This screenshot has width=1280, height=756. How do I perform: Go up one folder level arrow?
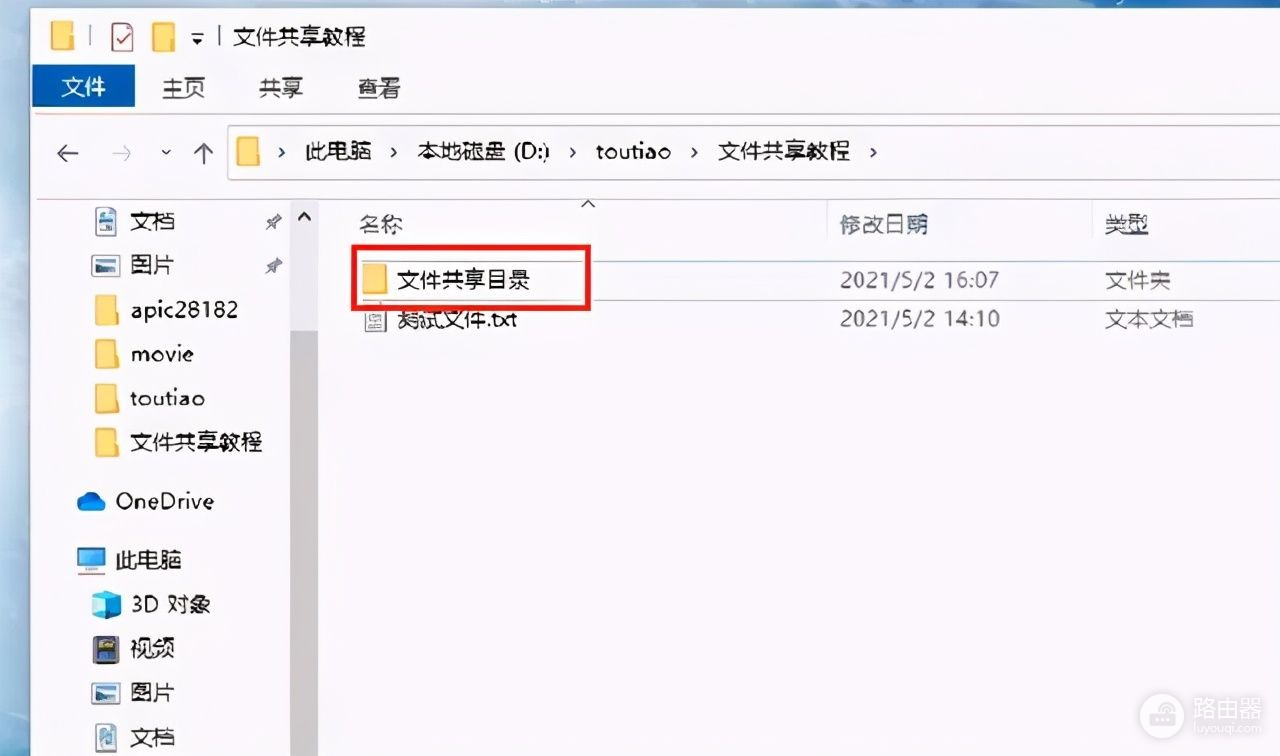click(203, 153)
